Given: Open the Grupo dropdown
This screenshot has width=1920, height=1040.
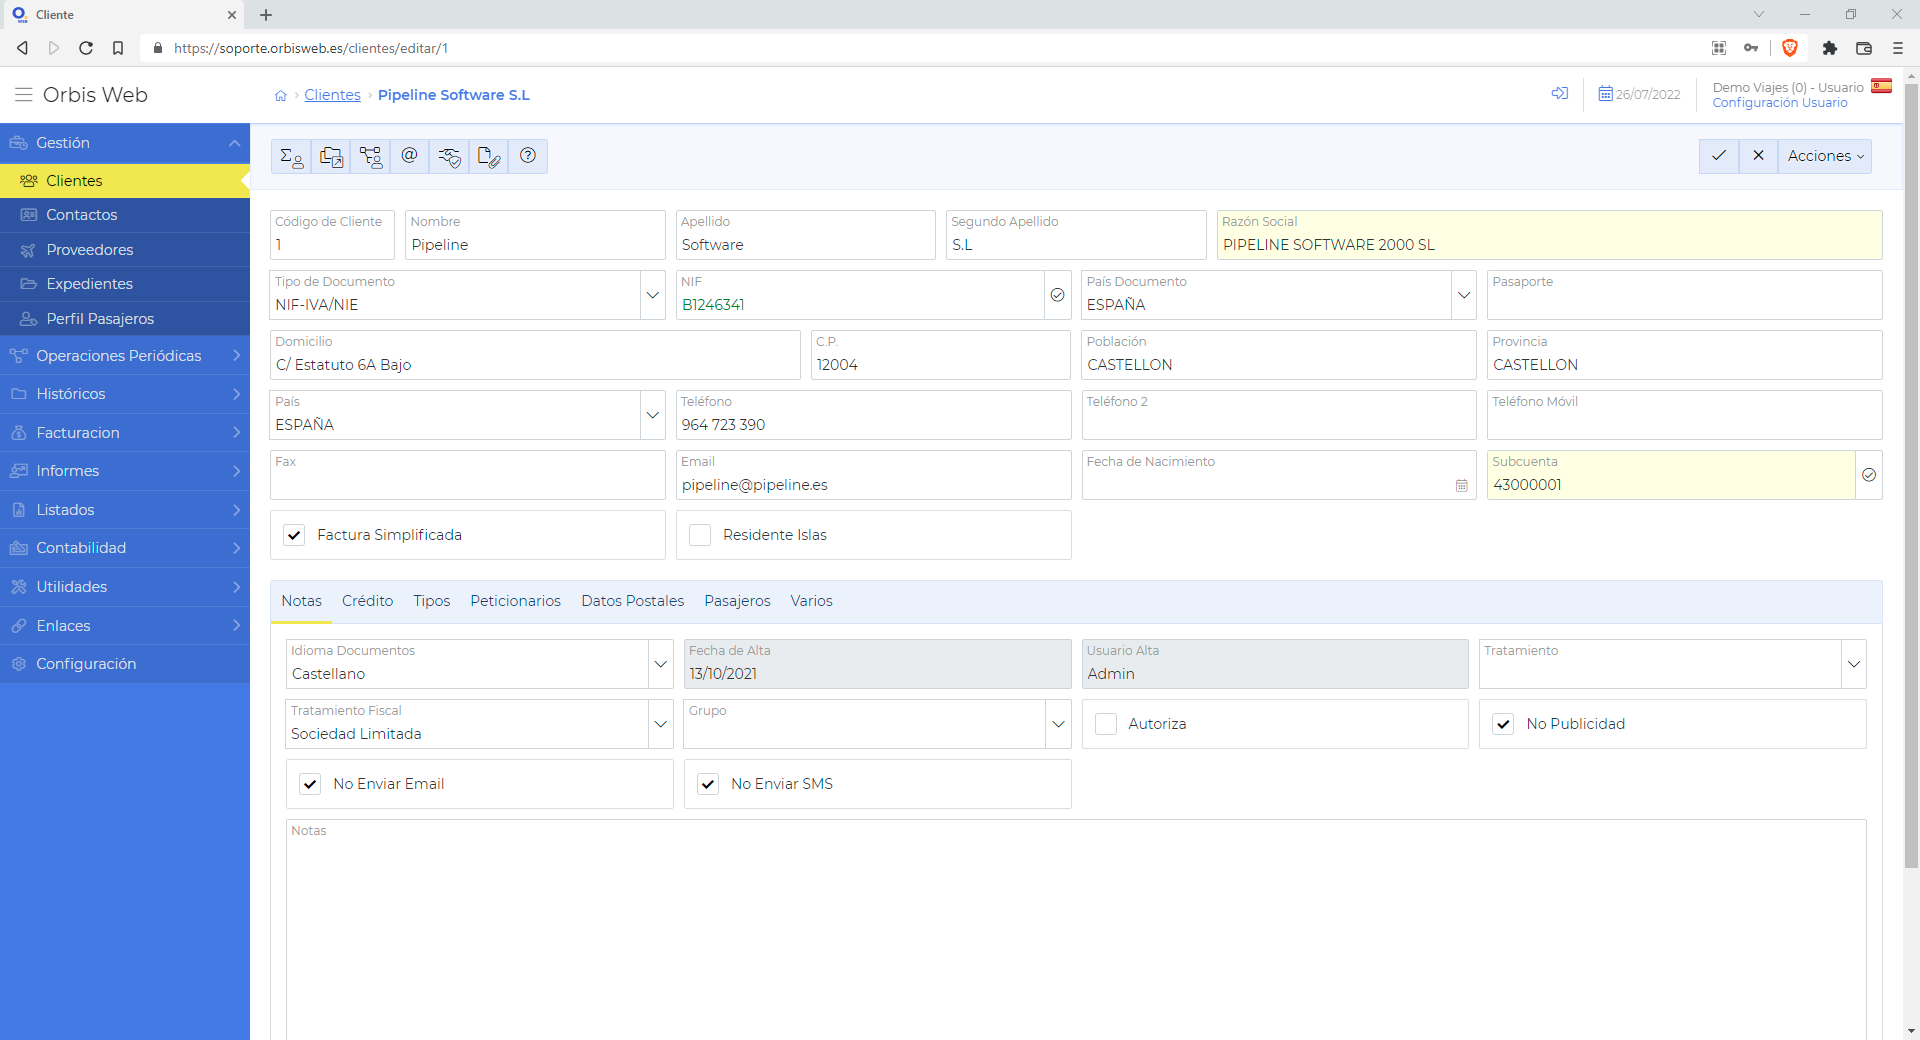Looking at the screenshot, I should click(x=1059, y=724).
